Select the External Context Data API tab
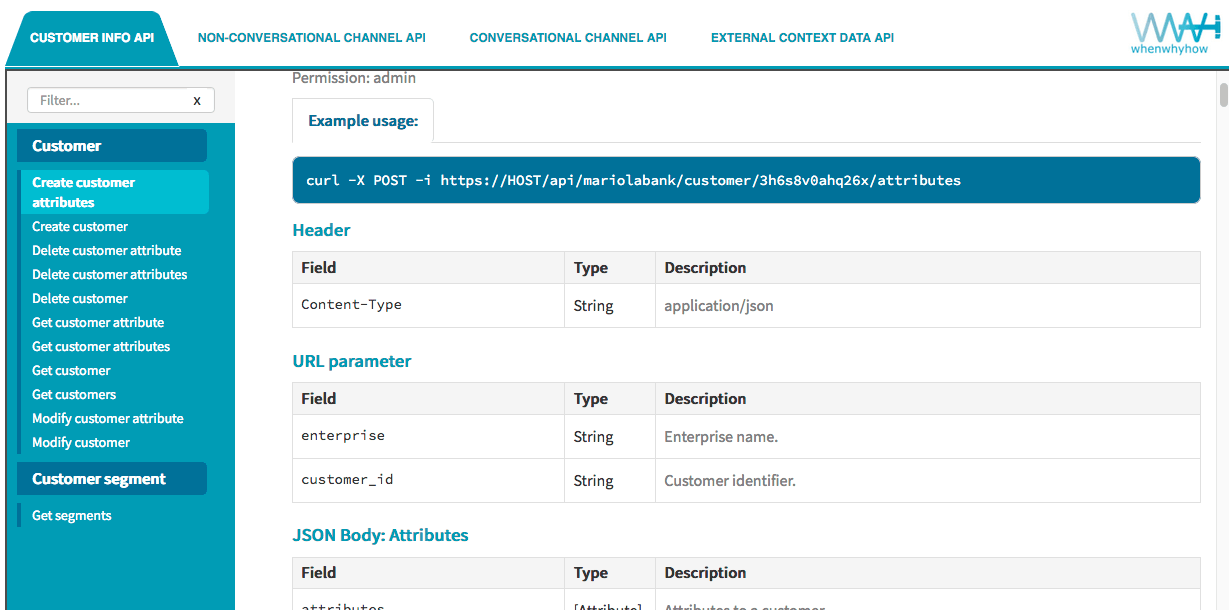The image size is (1229, 610). point(802,38)
